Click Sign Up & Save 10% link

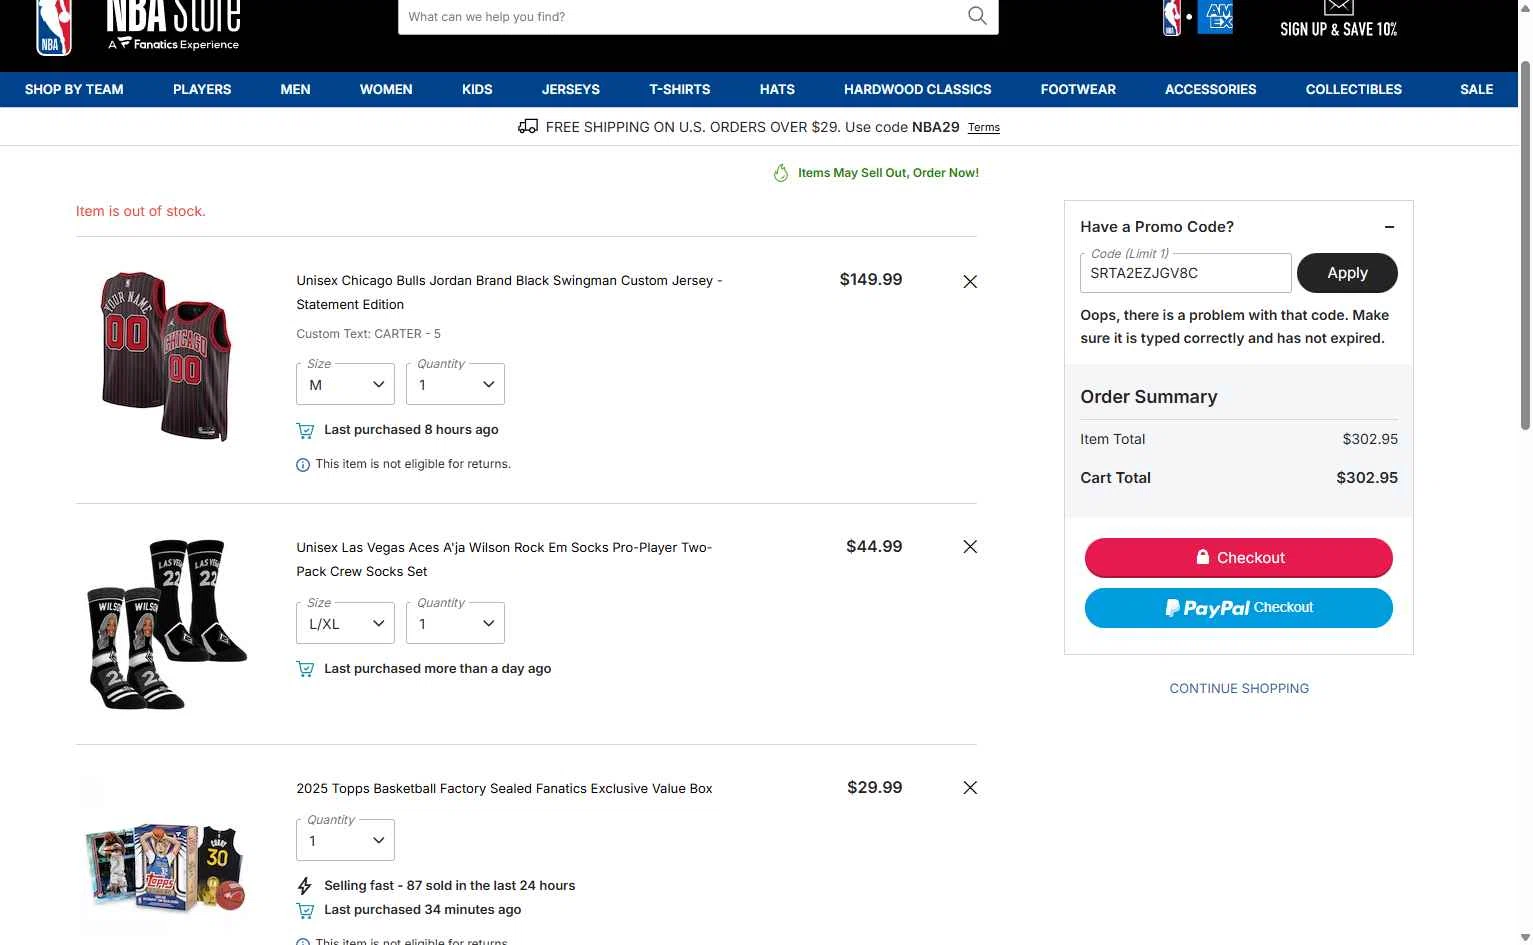click(x=1338, y=29)
